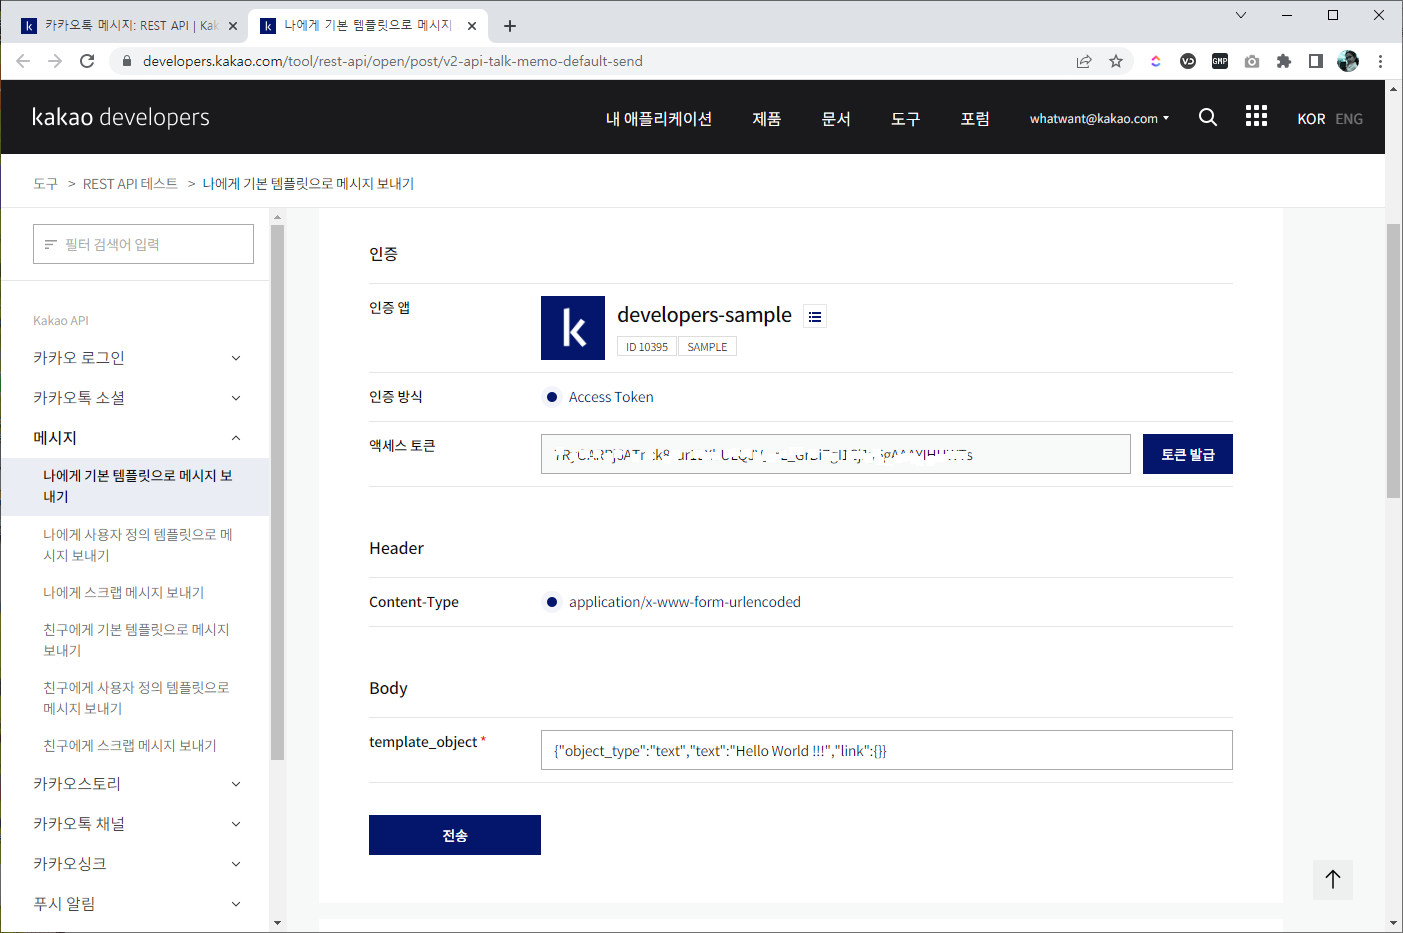Open 제품 in top navigation

[766, 118]
